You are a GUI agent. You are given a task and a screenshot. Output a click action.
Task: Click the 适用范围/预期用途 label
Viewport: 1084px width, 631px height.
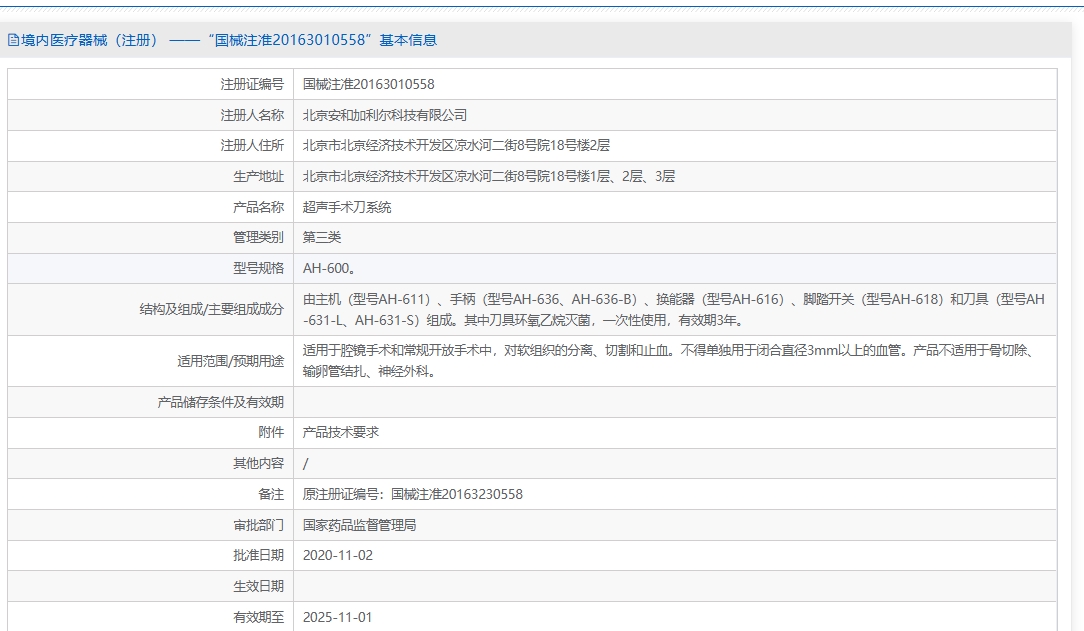click(230, 361)
